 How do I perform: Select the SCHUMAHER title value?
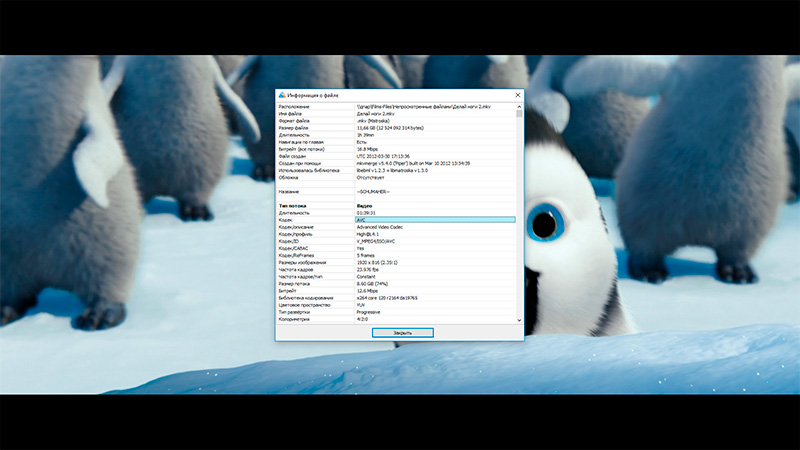[x=373, y=191]
